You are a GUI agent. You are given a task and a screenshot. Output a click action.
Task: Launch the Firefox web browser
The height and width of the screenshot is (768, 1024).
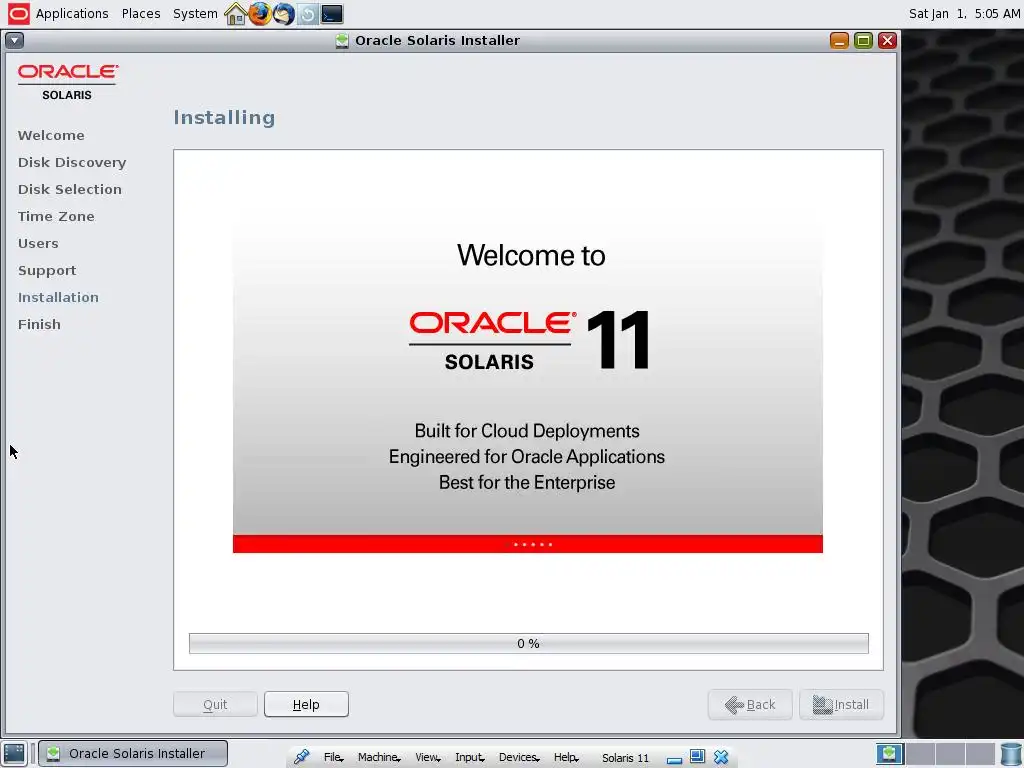pos(259,14)
